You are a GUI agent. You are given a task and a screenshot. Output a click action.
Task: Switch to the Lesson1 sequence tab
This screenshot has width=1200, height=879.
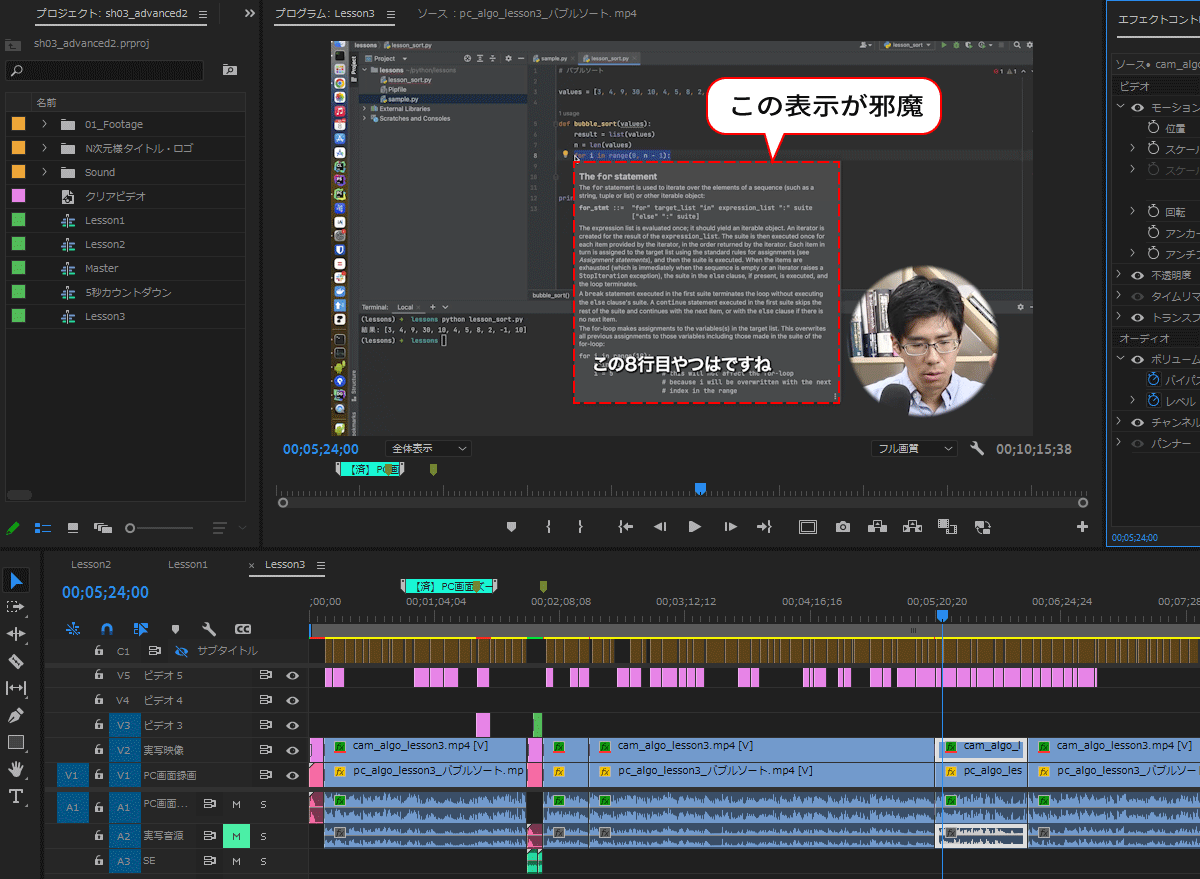click(x=187, y=565)
